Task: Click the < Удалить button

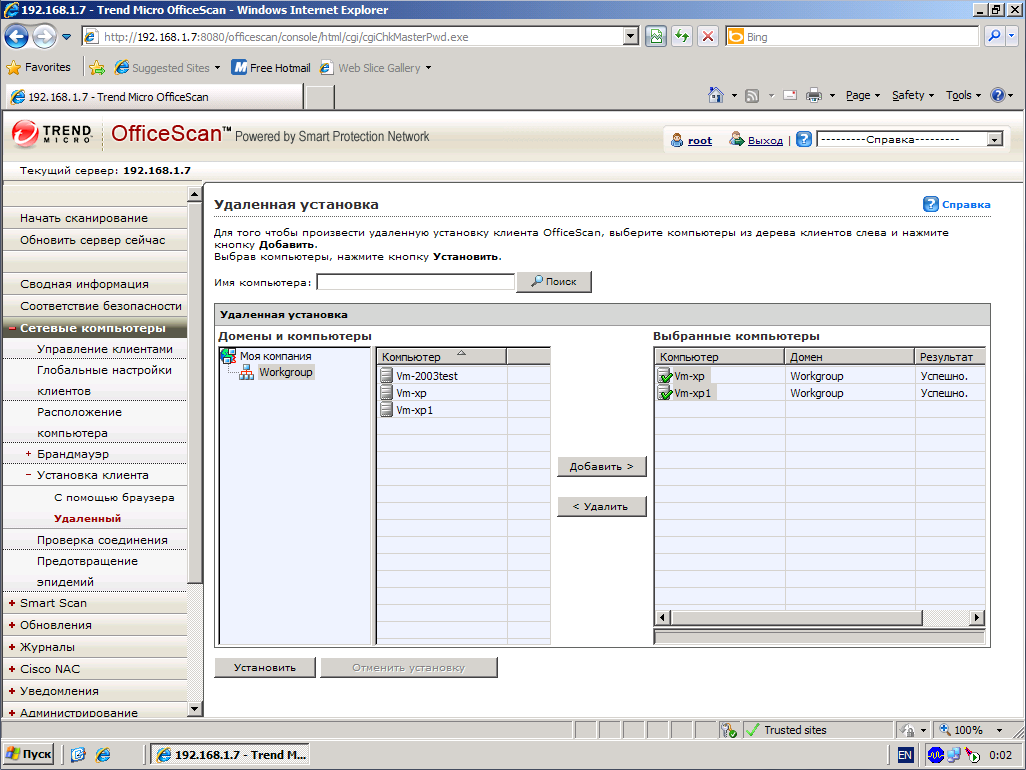Action: coord(601,506)
